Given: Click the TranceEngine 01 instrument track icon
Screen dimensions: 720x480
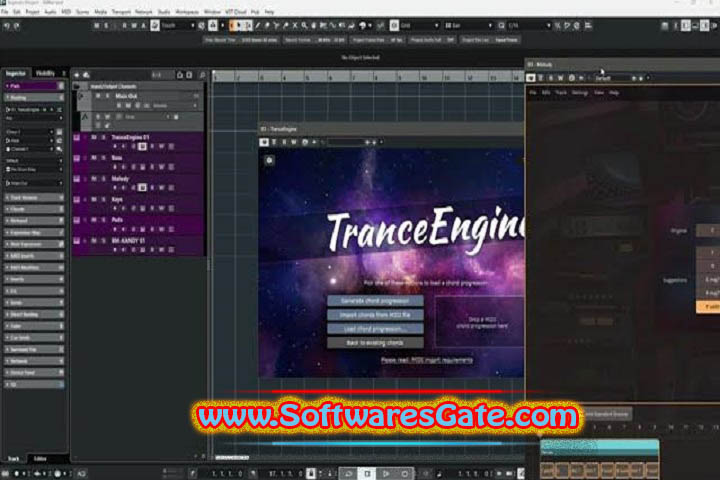Looking at the screenshot, I should (x=77, y=137).
